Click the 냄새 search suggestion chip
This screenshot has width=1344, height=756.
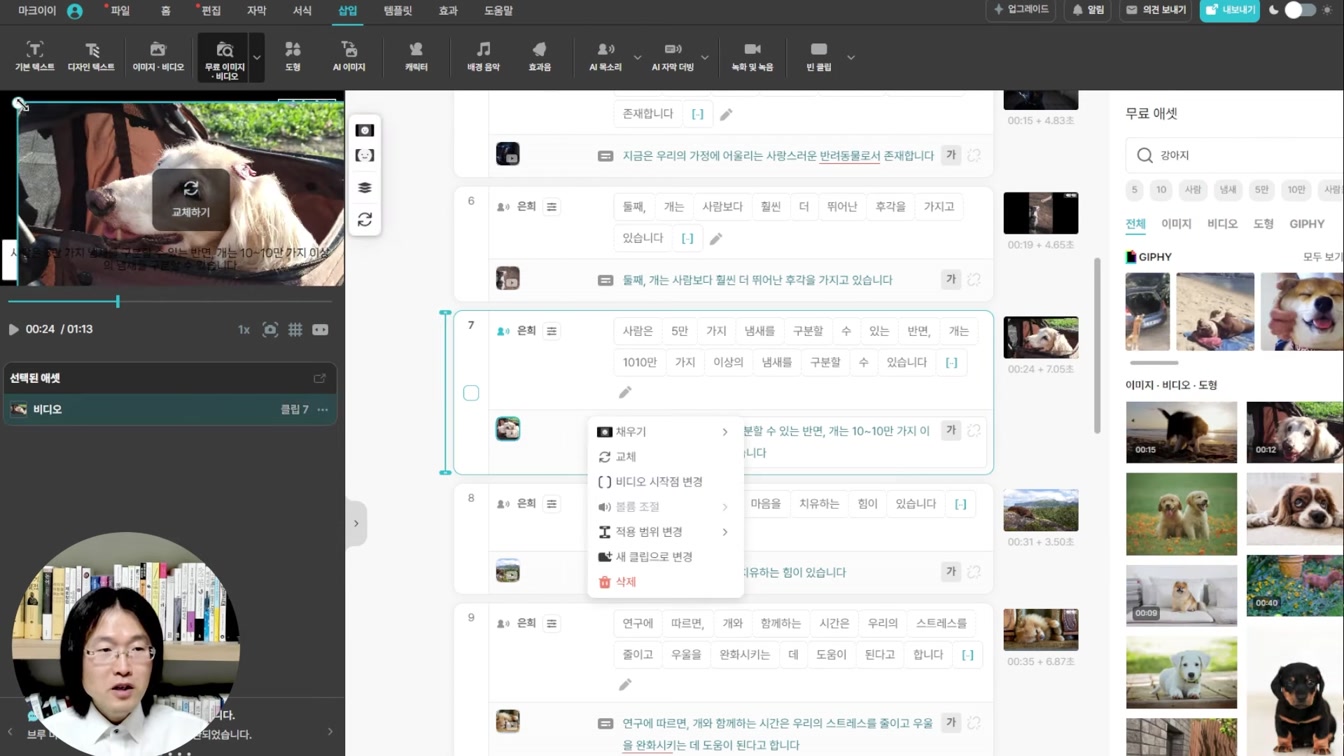point(1227,189)
